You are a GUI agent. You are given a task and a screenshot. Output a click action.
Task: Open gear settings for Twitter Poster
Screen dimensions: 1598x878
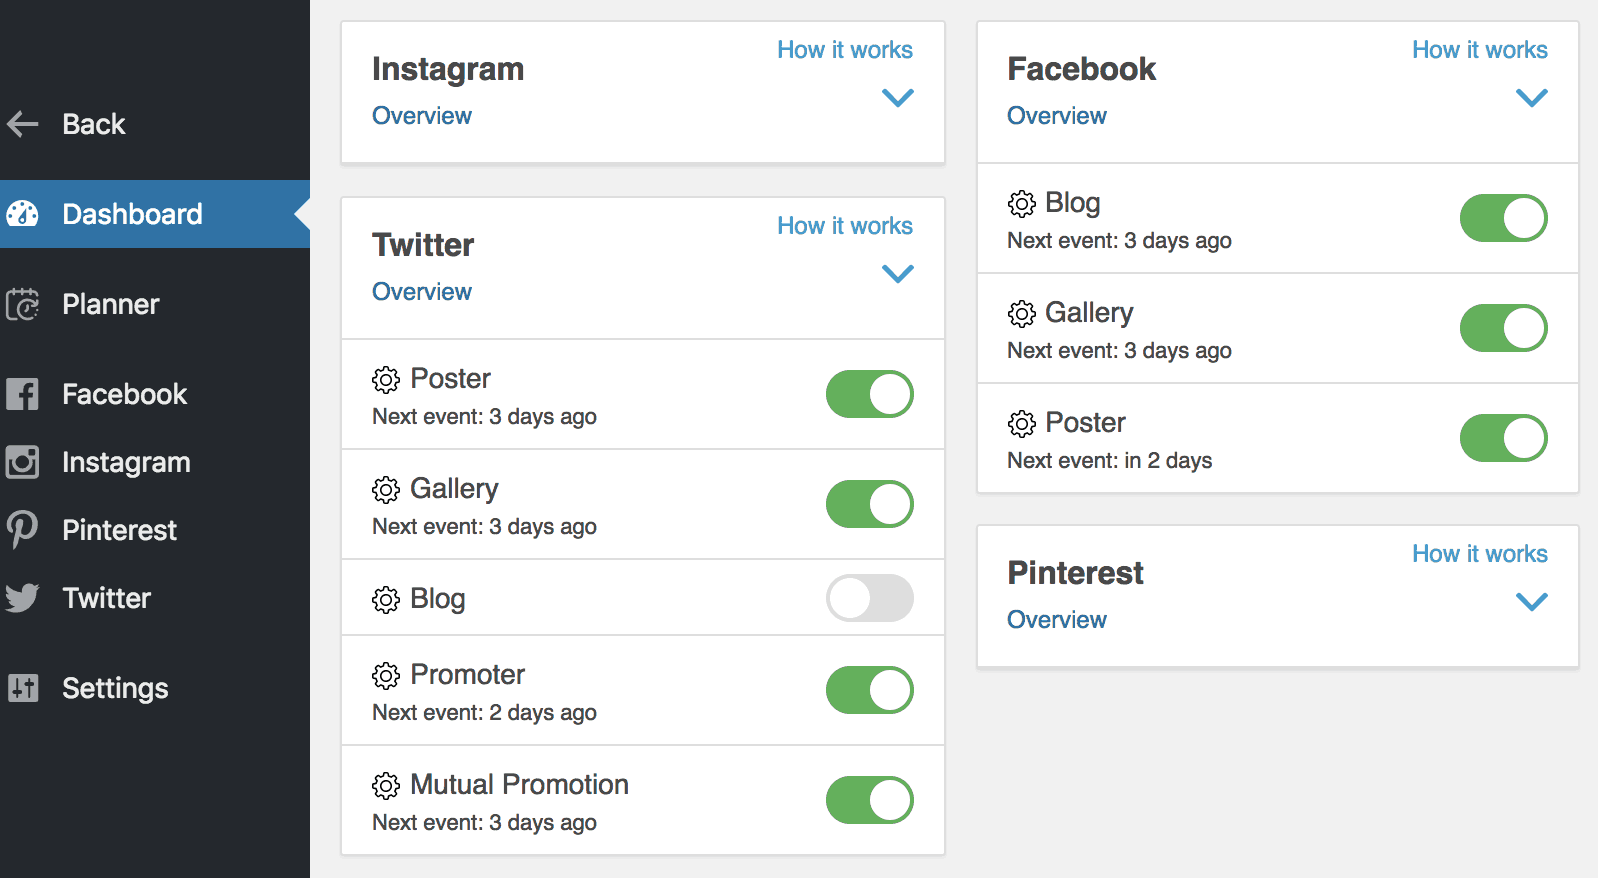pos(386,380)
